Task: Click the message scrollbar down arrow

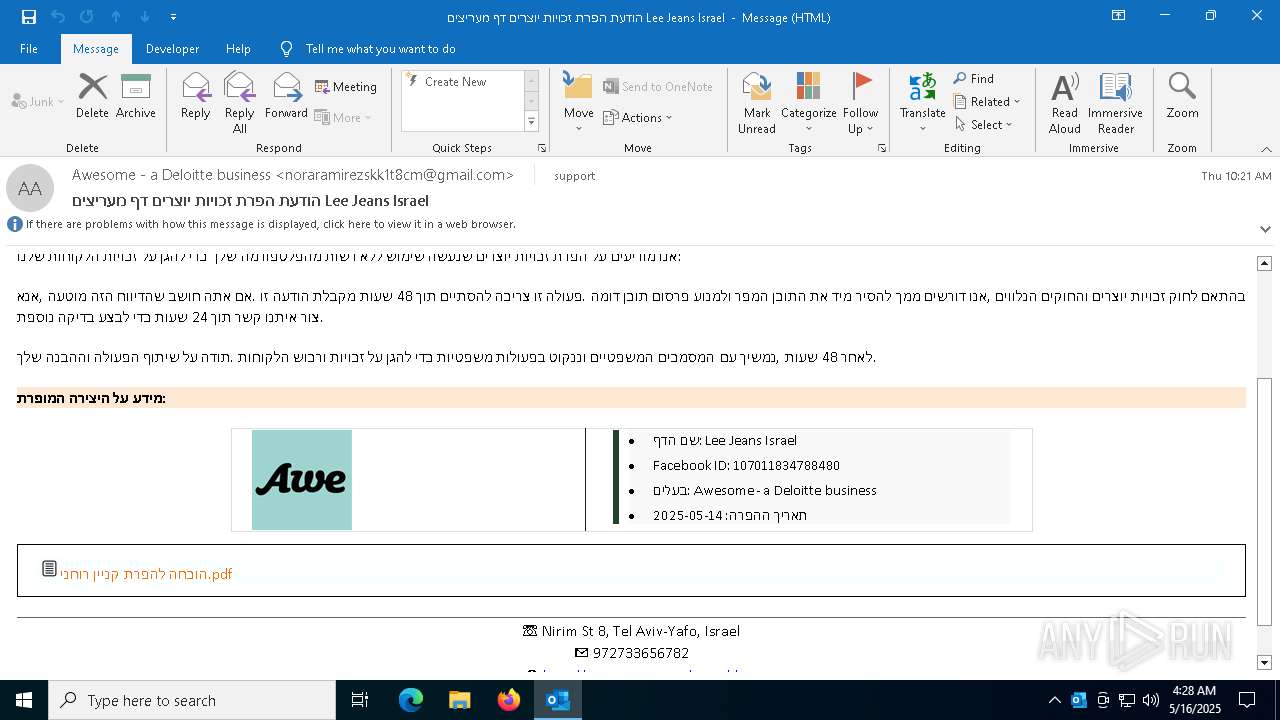Action: 1264,662
